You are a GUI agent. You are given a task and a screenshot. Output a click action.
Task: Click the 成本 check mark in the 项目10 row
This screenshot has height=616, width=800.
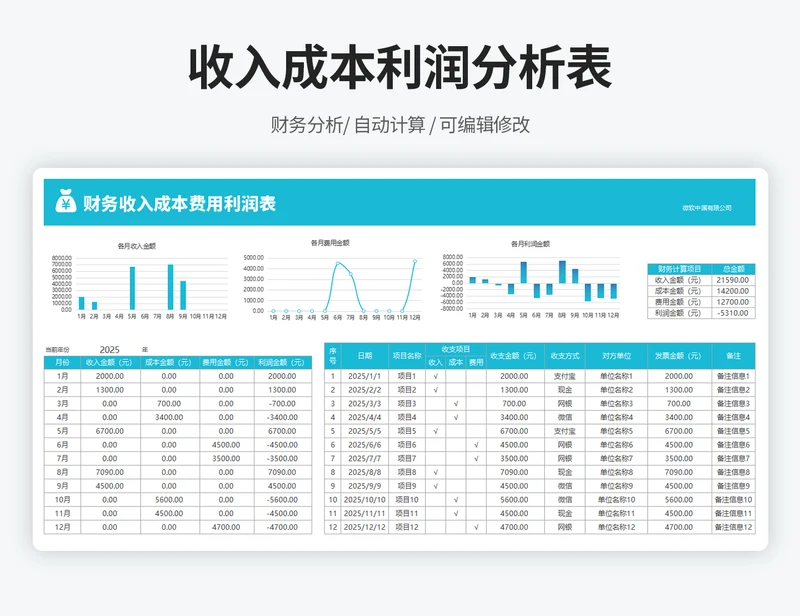456,500
